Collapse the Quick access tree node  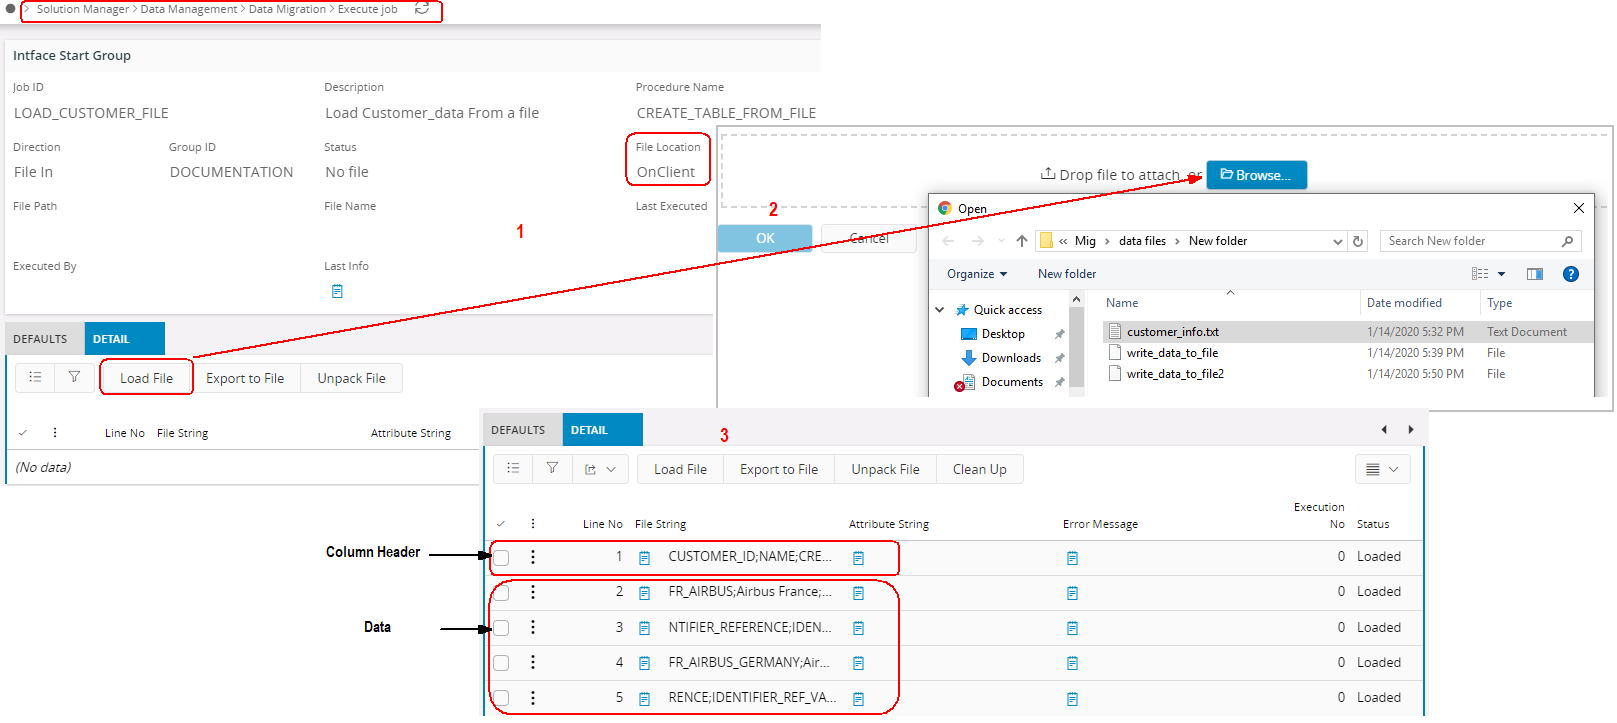pyautogui.click(x=940, y=310)
